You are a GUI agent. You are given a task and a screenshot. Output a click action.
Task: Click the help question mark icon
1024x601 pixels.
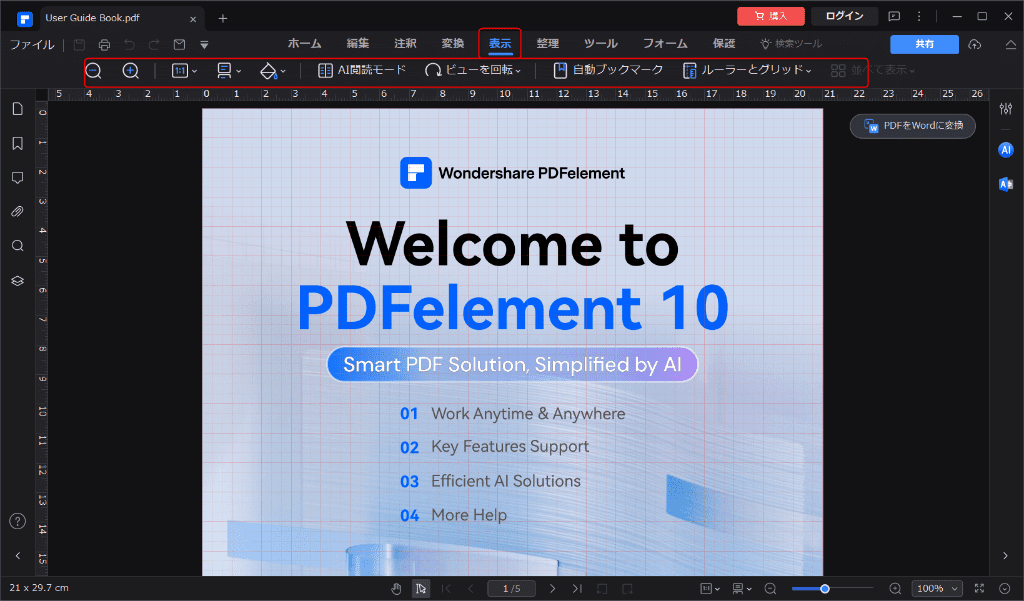pos(18,521)
